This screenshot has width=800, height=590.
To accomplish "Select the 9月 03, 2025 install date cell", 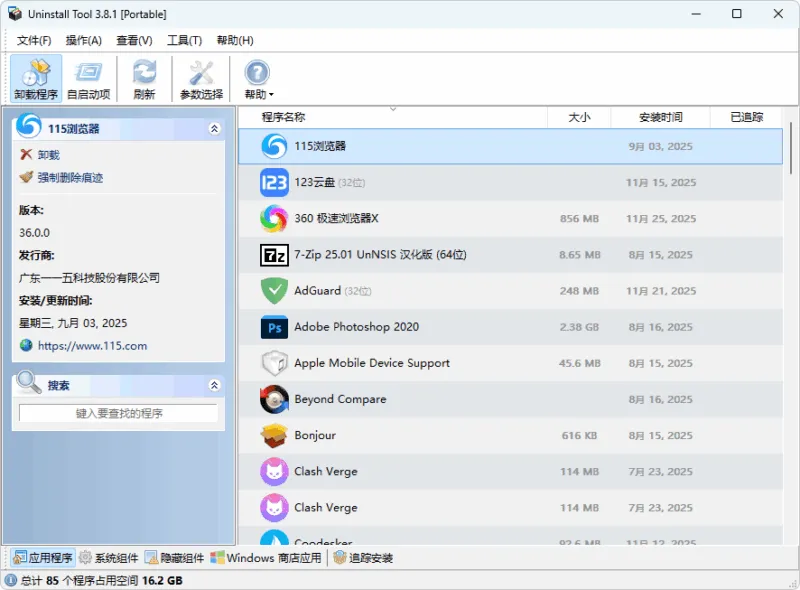I will pos(660,146).
